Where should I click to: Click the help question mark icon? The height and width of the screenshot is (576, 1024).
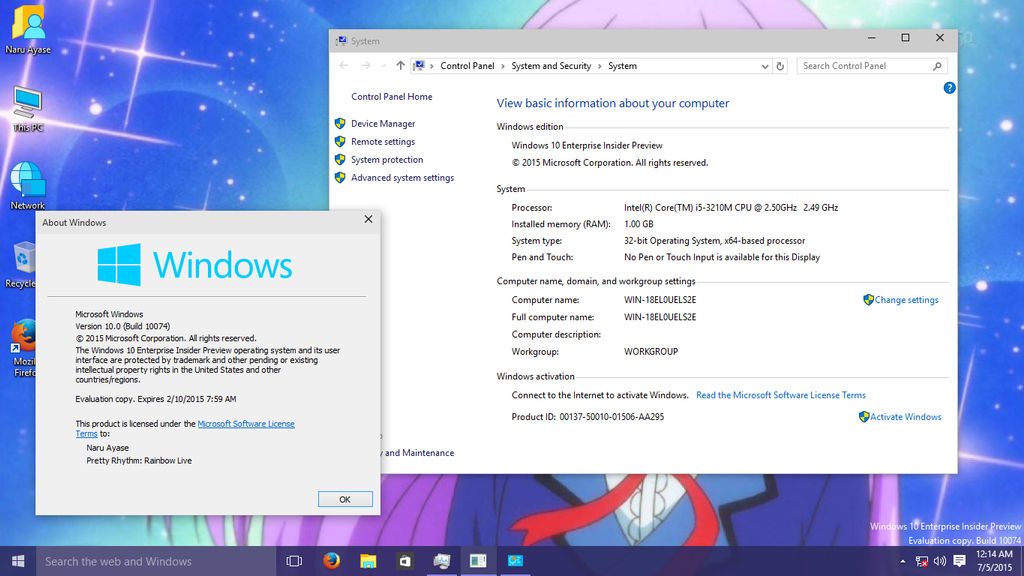[949, 88]
